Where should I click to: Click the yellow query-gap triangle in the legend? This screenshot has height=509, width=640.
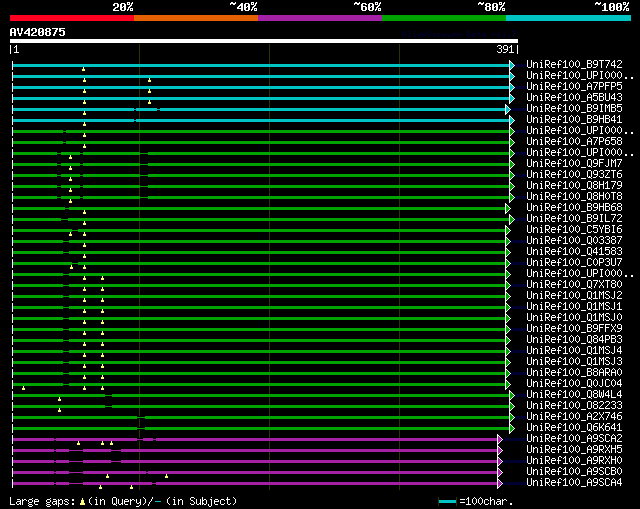82,502
